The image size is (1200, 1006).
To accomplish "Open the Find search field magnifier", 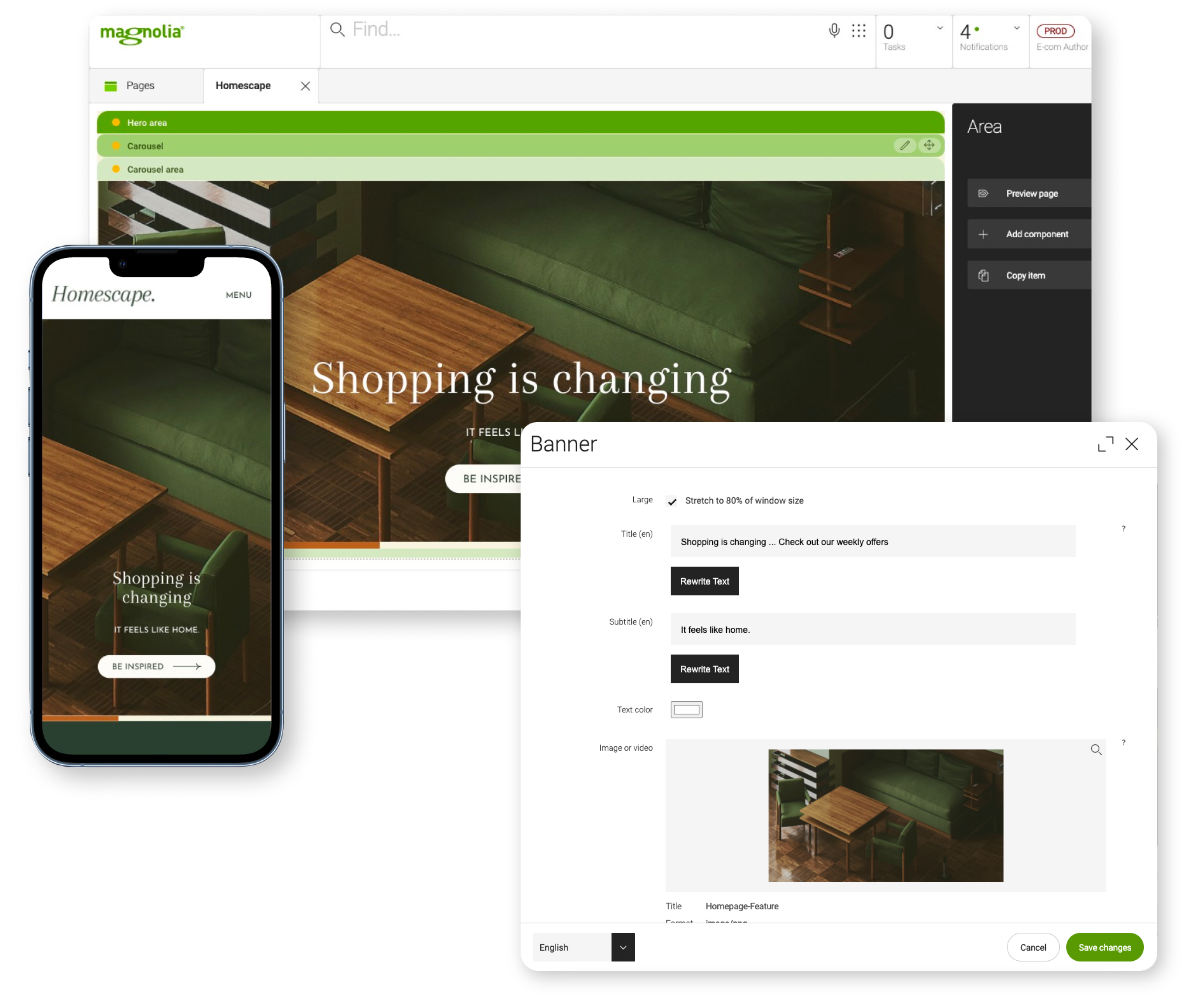I will (x=337, y=29).
